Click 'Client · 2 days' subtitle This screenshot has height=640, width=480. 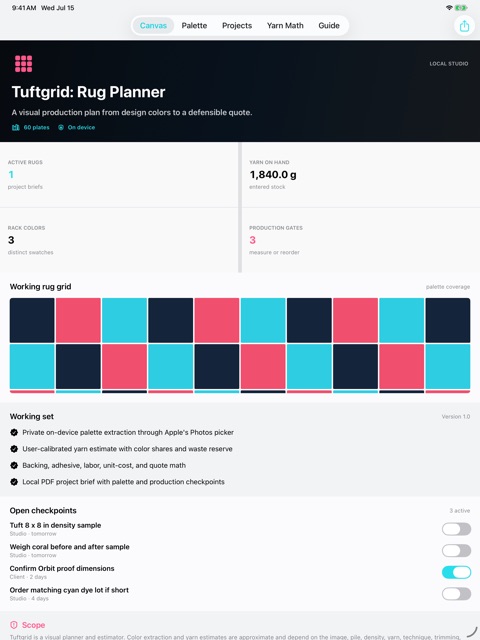(28, 577)
